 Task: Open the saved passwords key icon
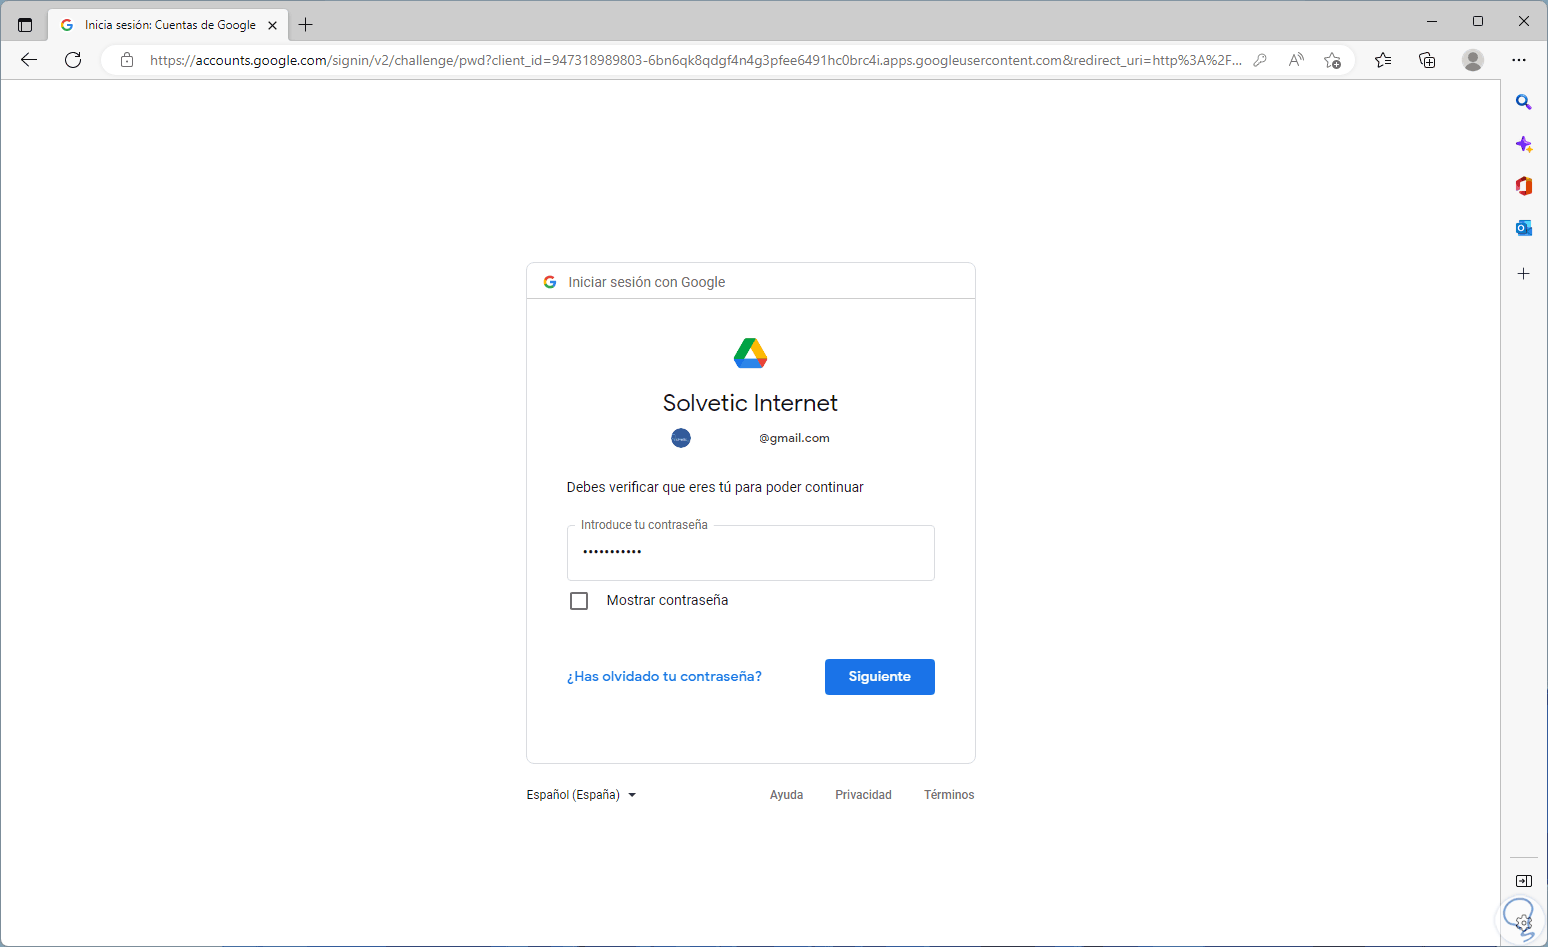pos(1260,60)
